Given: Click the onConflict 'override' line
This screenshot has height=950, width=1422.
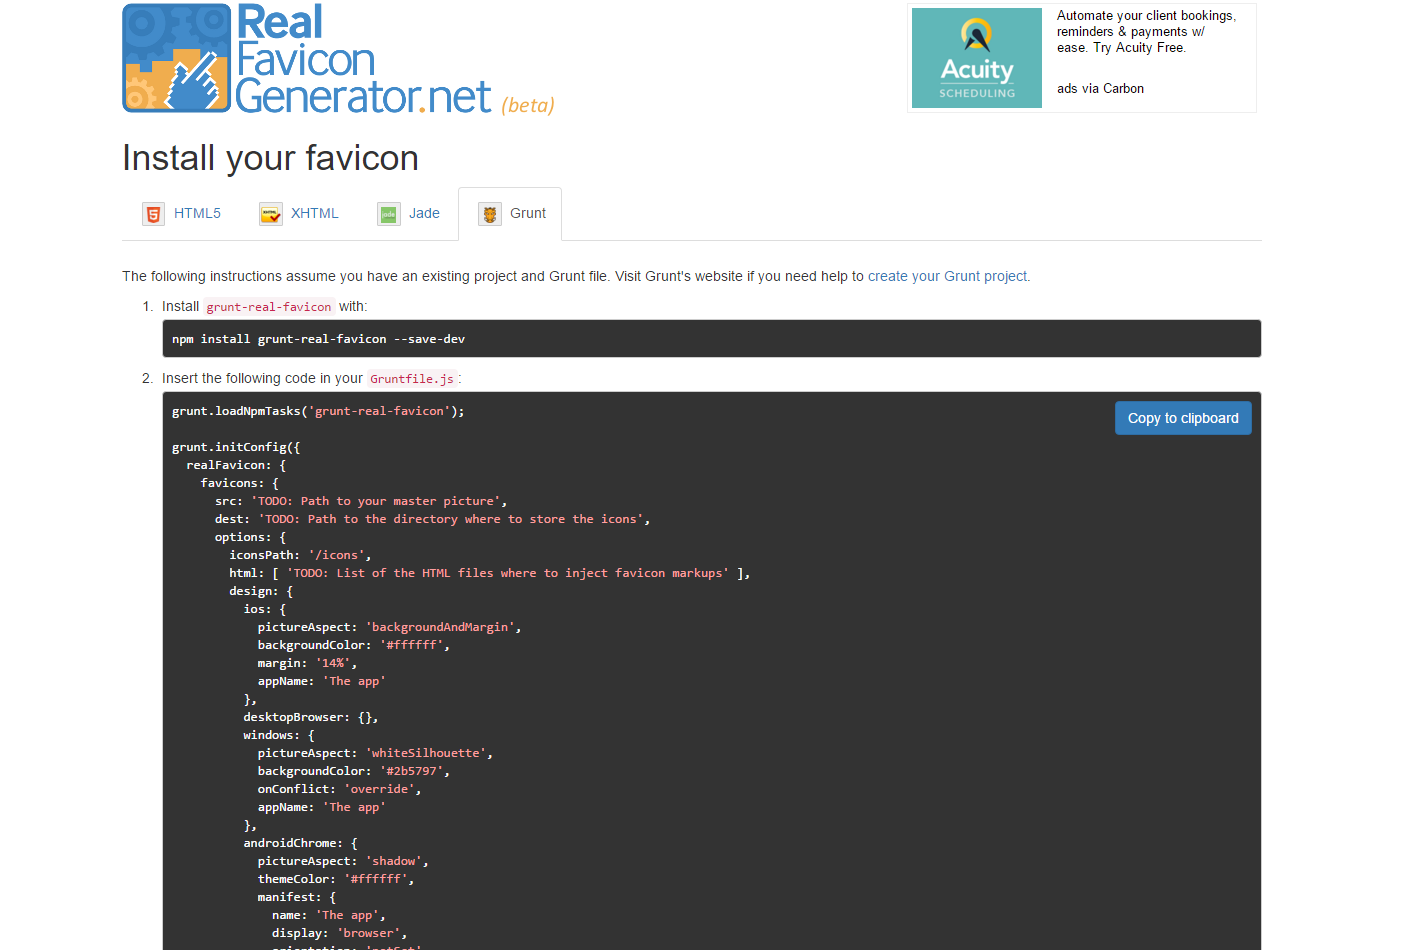Looking at the screenshot, I should coord(340,789).
